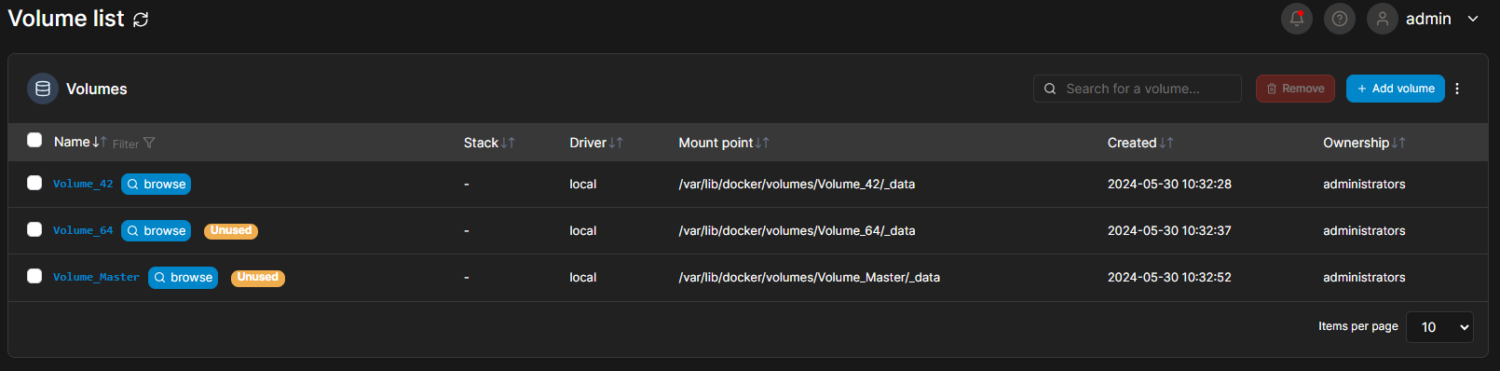Refresh the Volume list with reload icon

(141, 19)
